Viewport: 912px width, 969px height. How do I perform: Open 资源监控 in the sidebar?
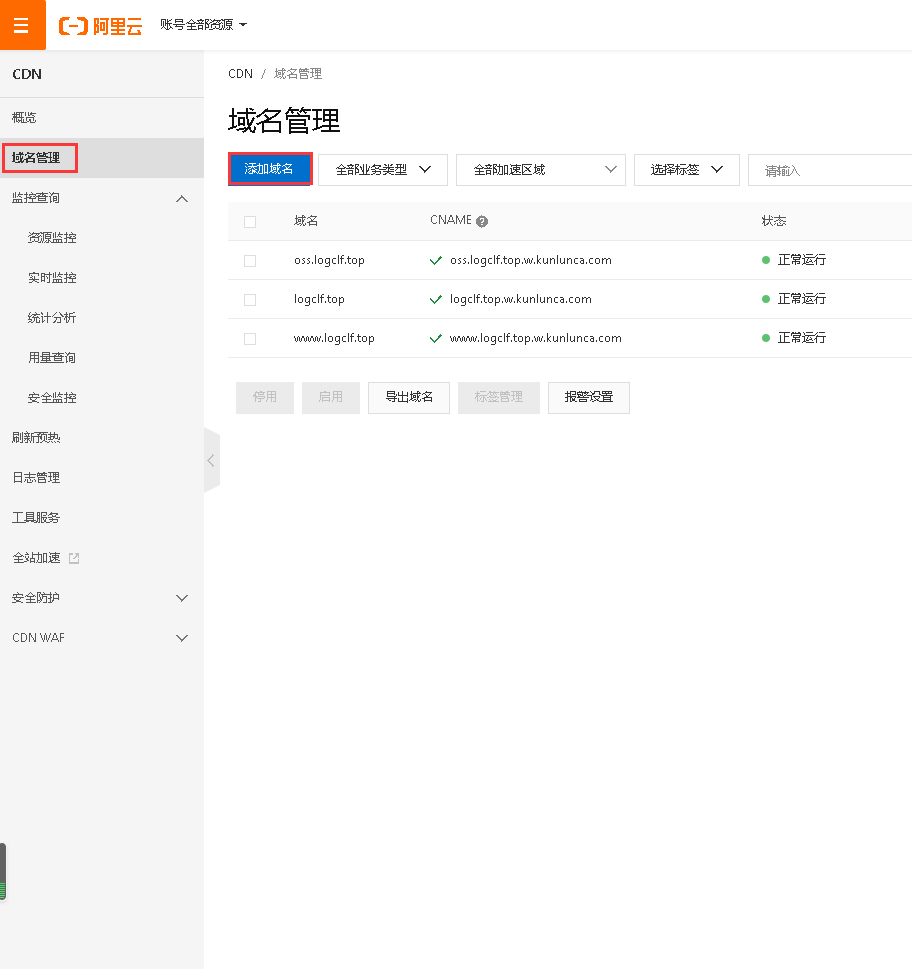(52, 237)
